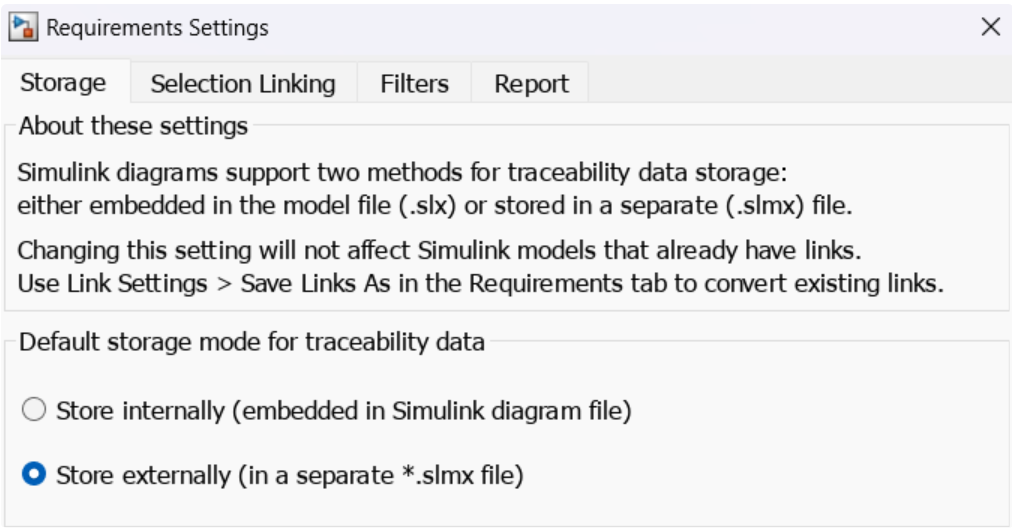This screenshot has width=1012, height=529.
Task: Click the 'Use Link Settings > Save Links As' line
Action: click(x=480, y=283)
